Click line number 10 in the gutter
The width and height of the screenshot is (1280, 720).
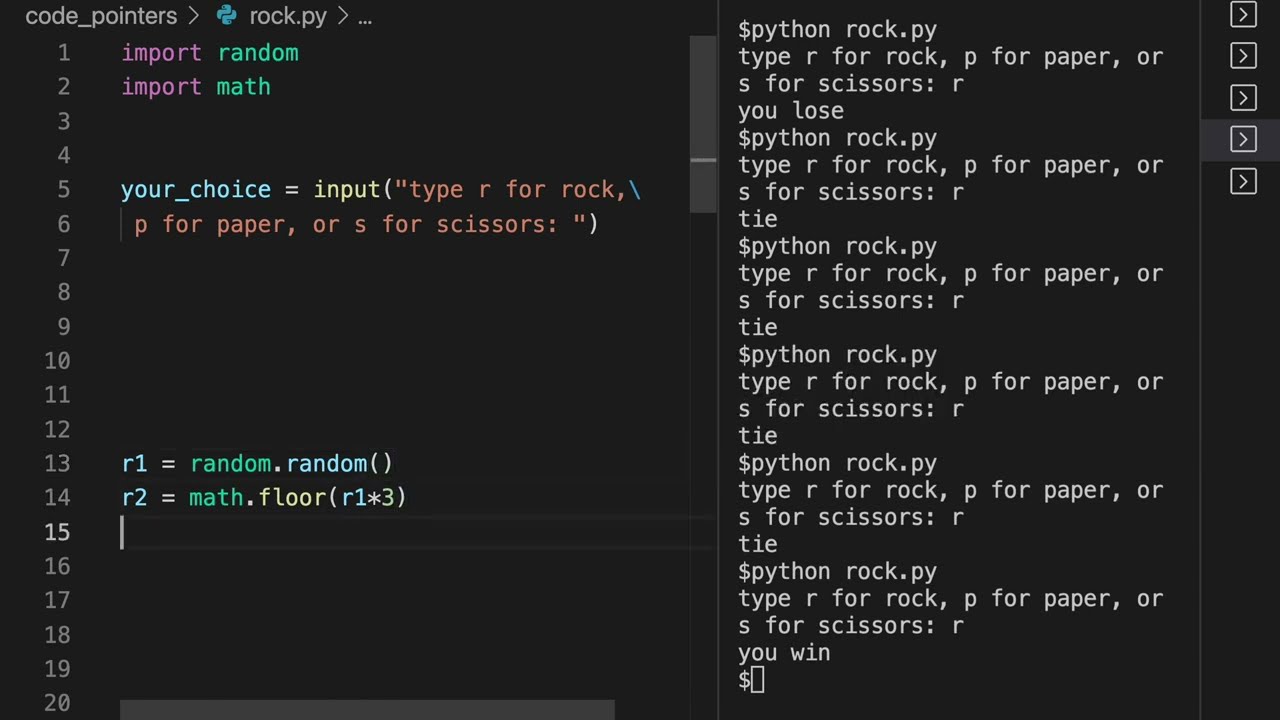point(57,361)
